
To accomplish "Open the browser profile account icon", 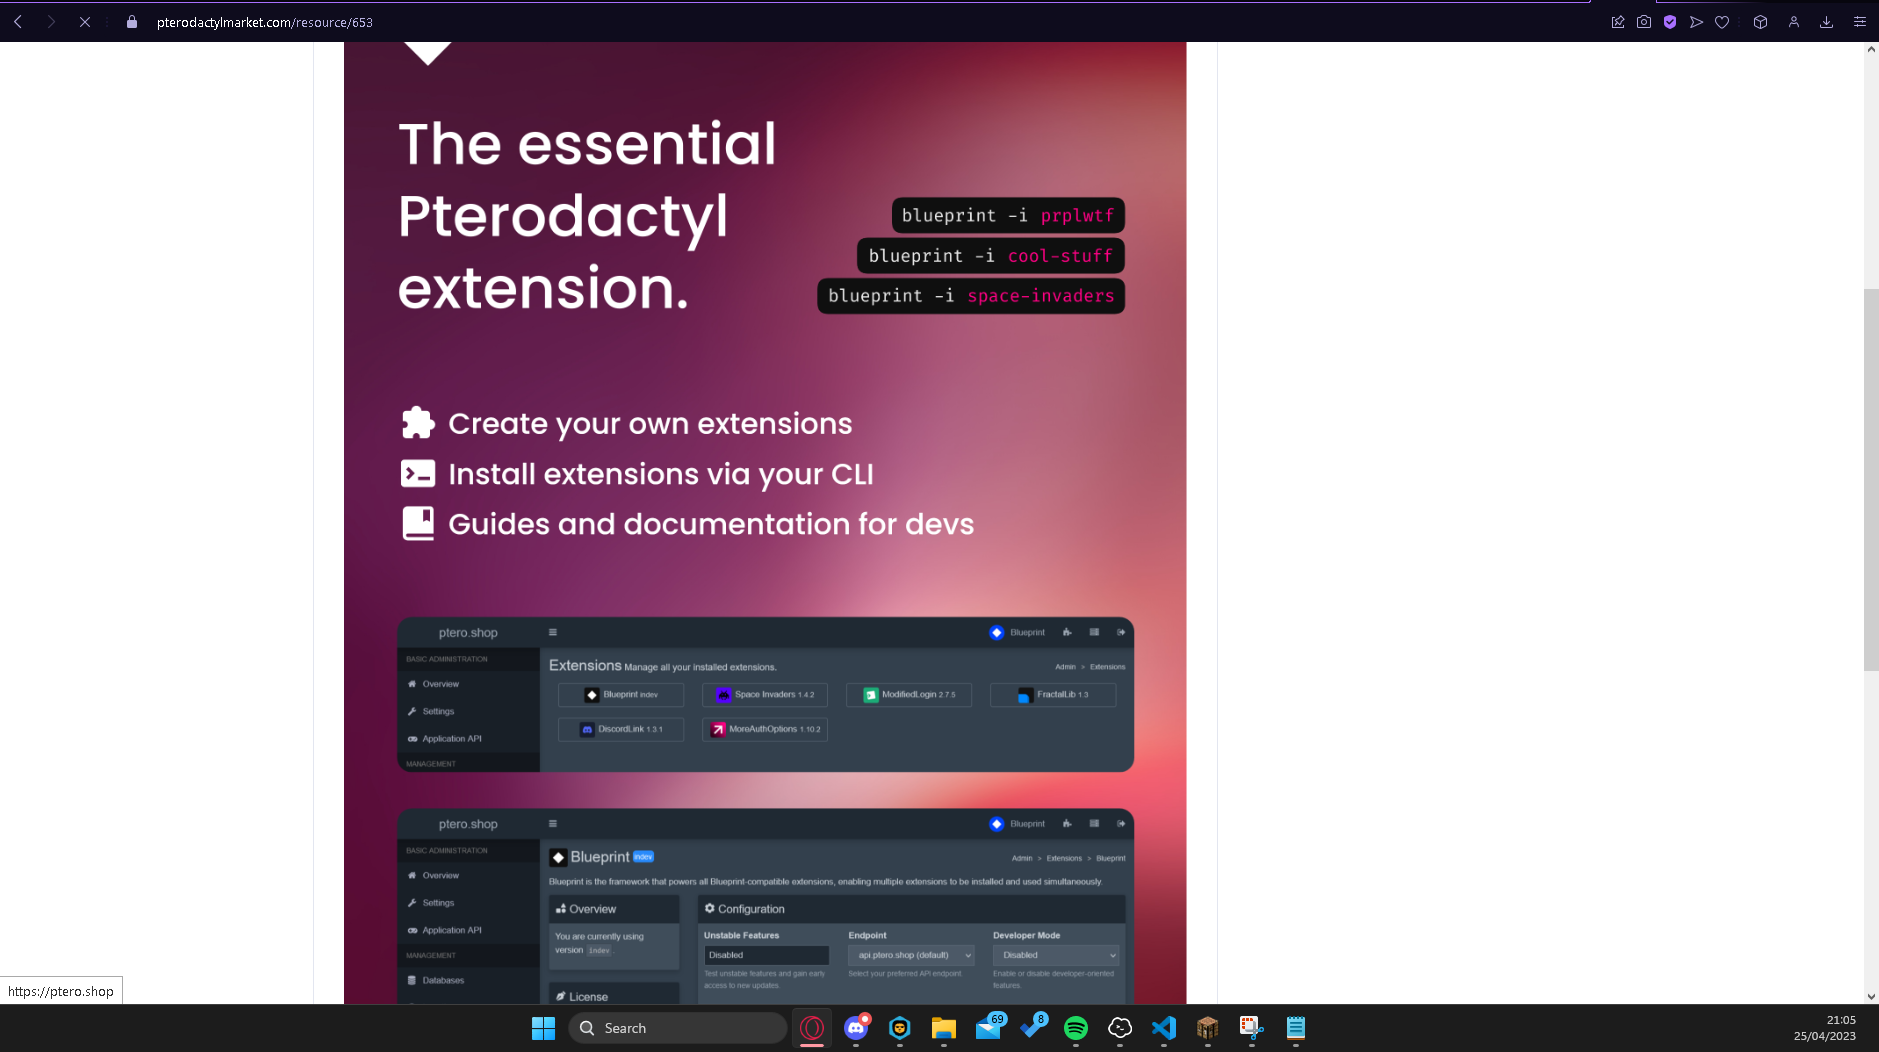I will [x=1794, y=21].
